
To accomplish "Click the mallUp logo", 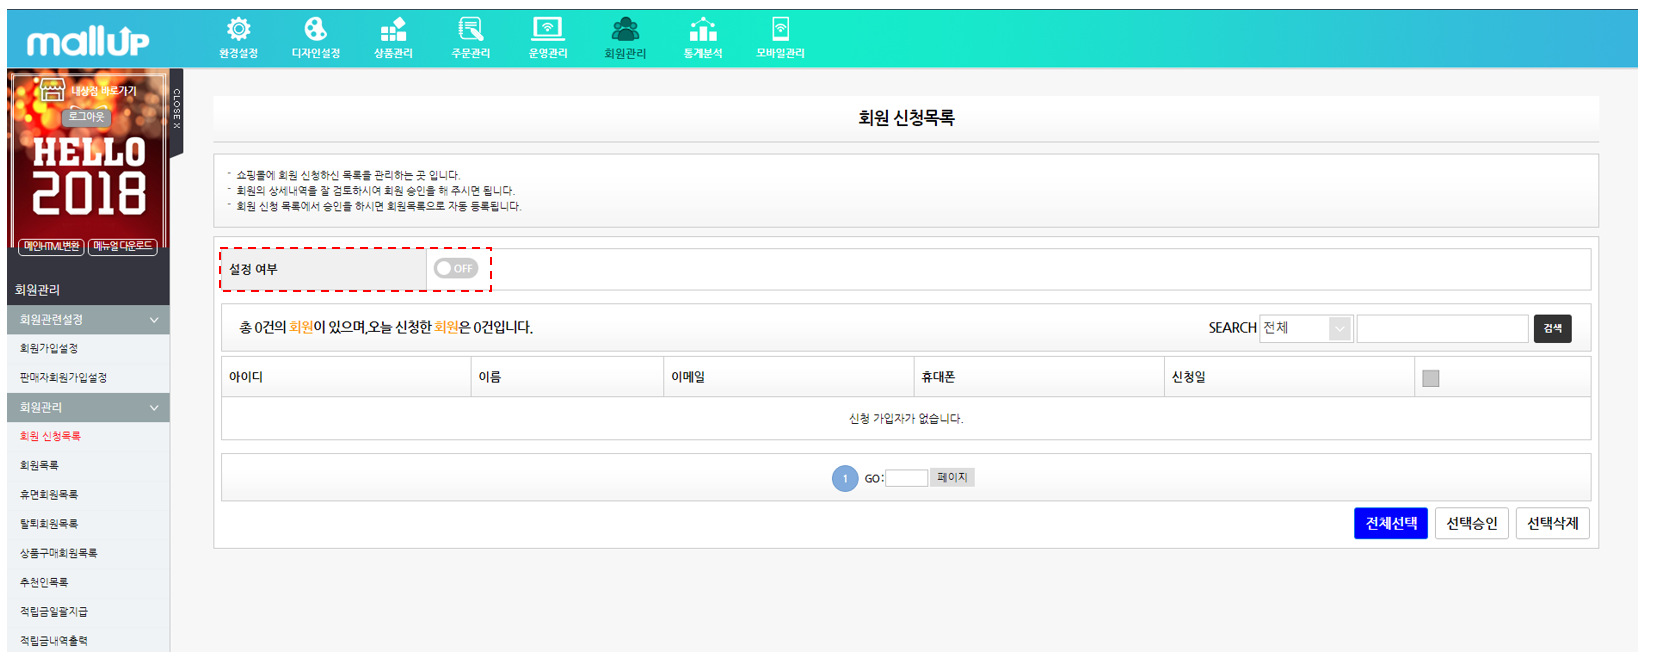I will click(88, 41).
